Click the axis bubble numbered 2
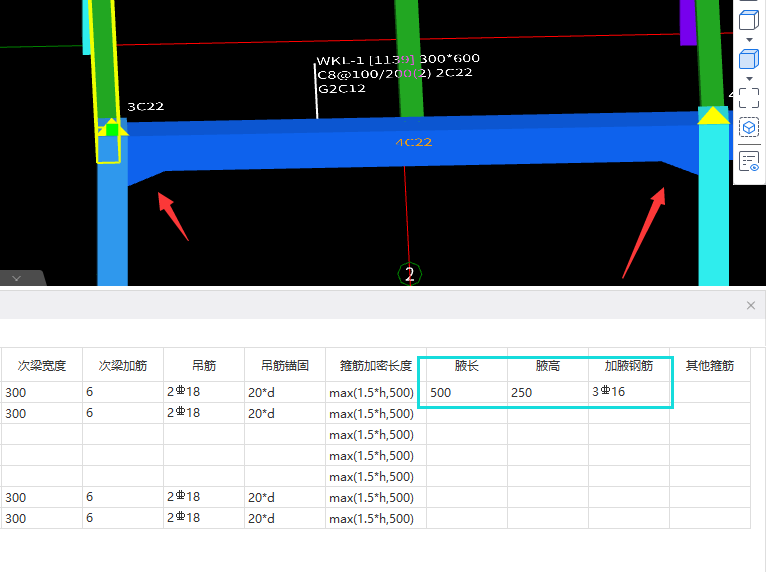This screenshot has height=572, width=766. (x=409, y=274)
